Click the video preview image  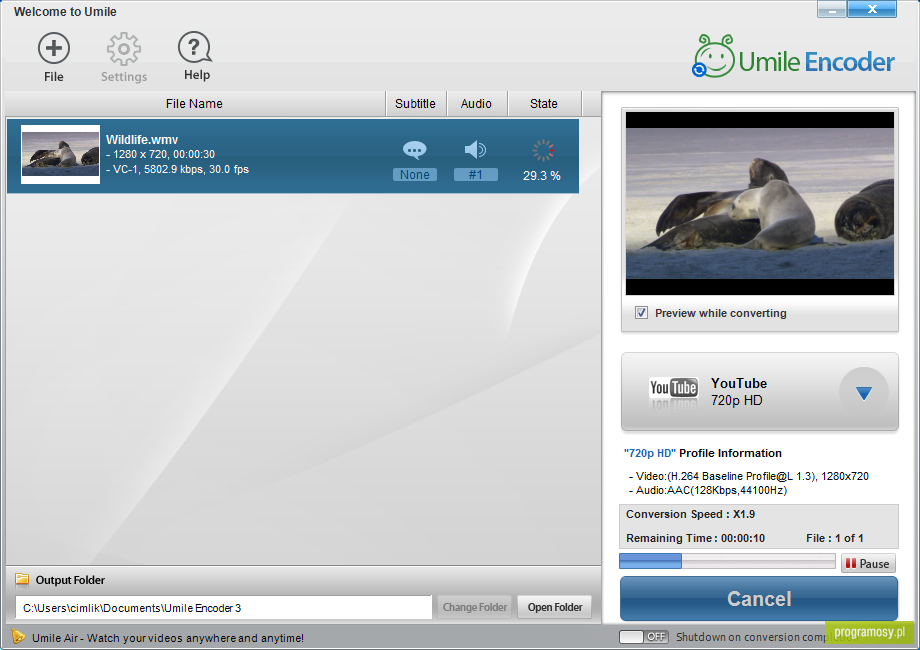760,203
